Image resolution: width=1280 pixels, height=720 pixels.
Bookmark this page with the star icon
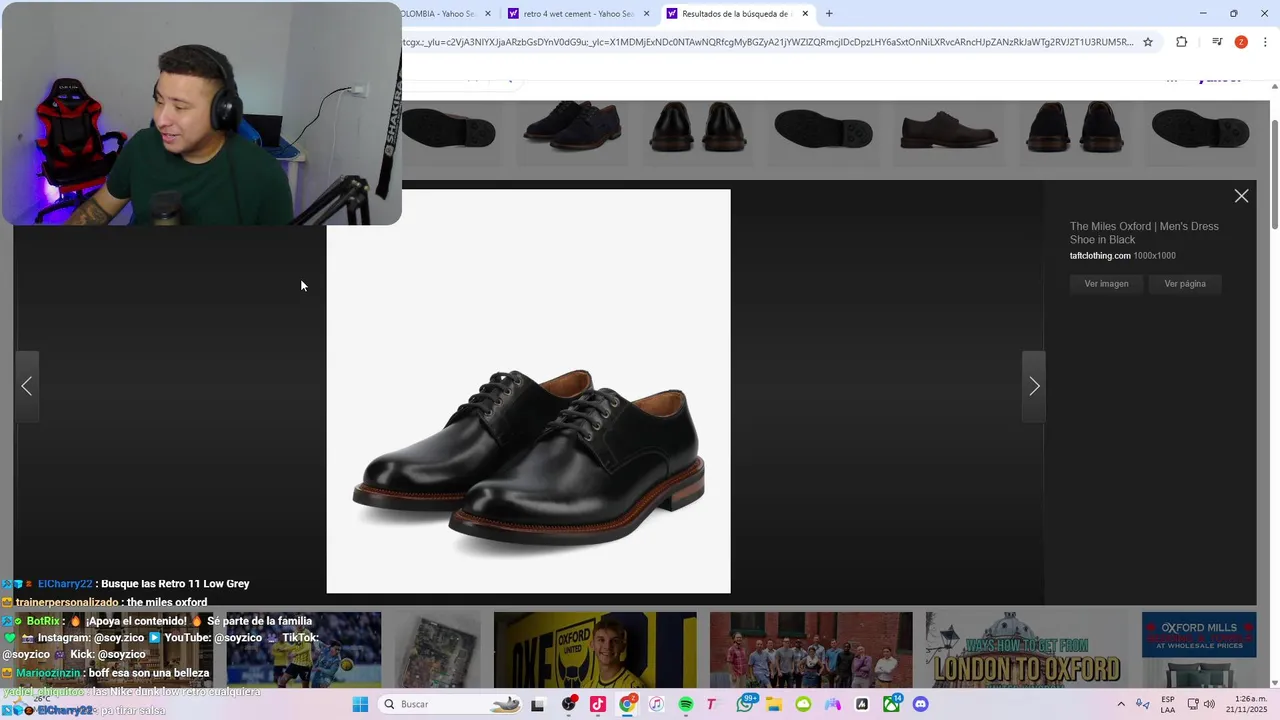(x=1148, y=42)
